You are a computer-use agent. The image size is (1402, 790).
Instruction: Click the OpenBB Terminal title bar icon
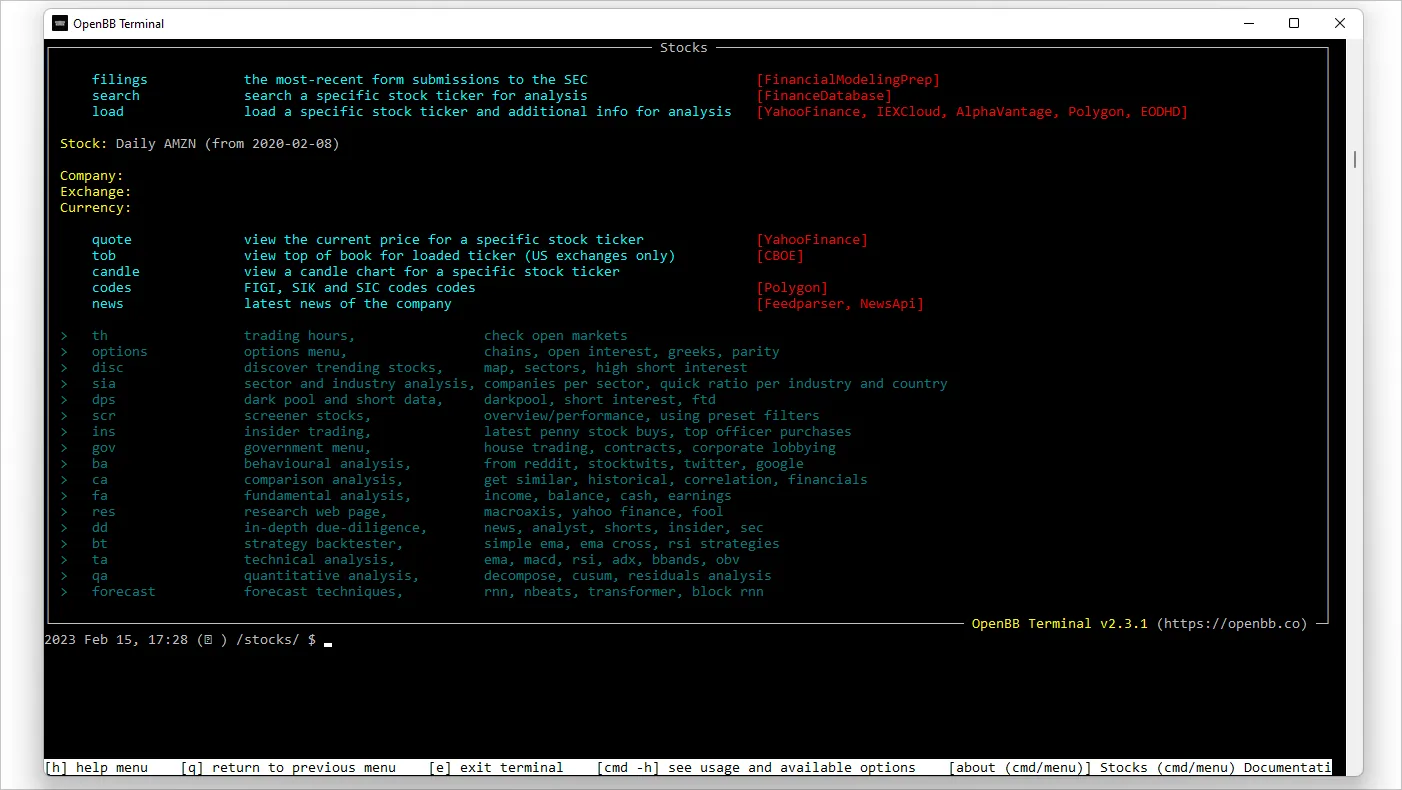pos(60,23)
